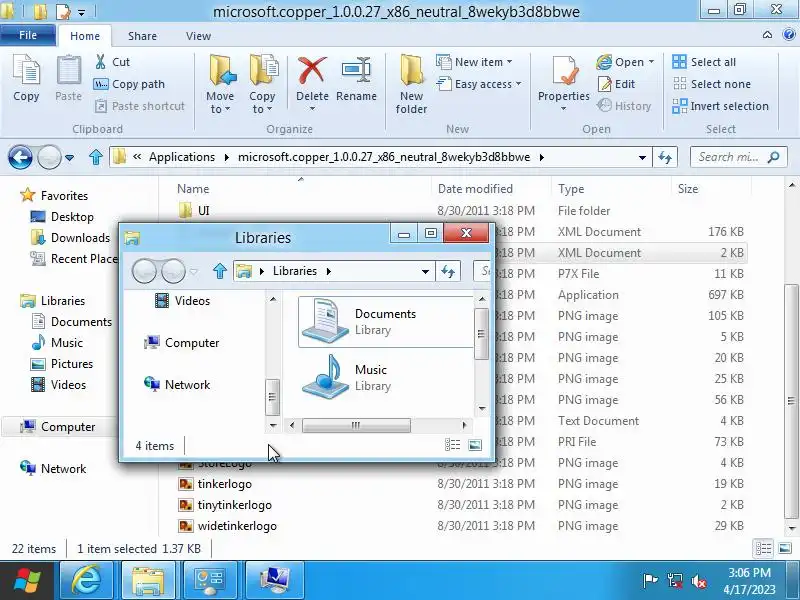Select Pictures in main navigation pane
Screen dimensions: 800x600
(x=62, y=364)
